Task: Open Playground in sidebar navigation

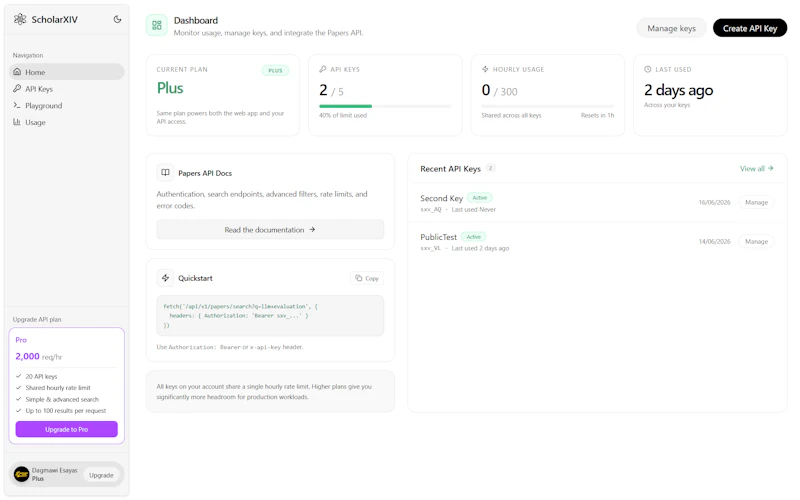Action: pyautogui.click(x=66, y=106)
